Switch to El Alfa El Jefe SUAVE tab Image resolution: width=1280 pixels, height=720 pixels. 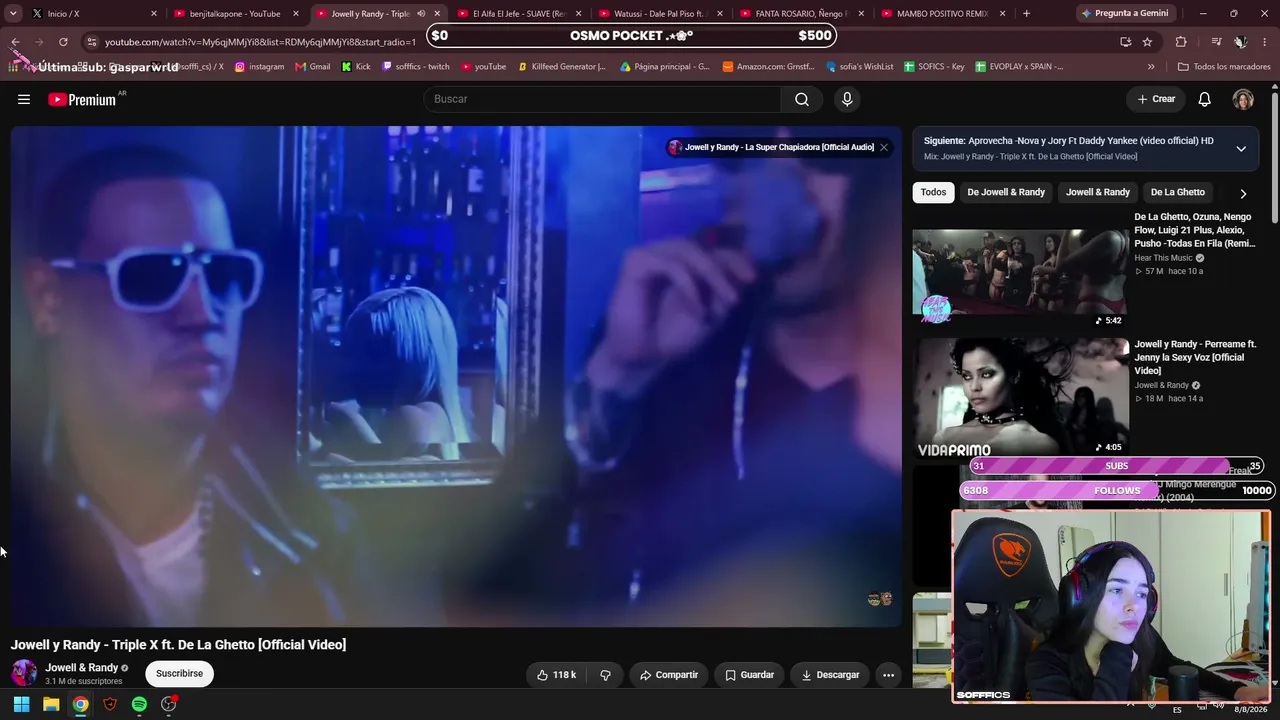pyautogui.click(x=518, y=14)
